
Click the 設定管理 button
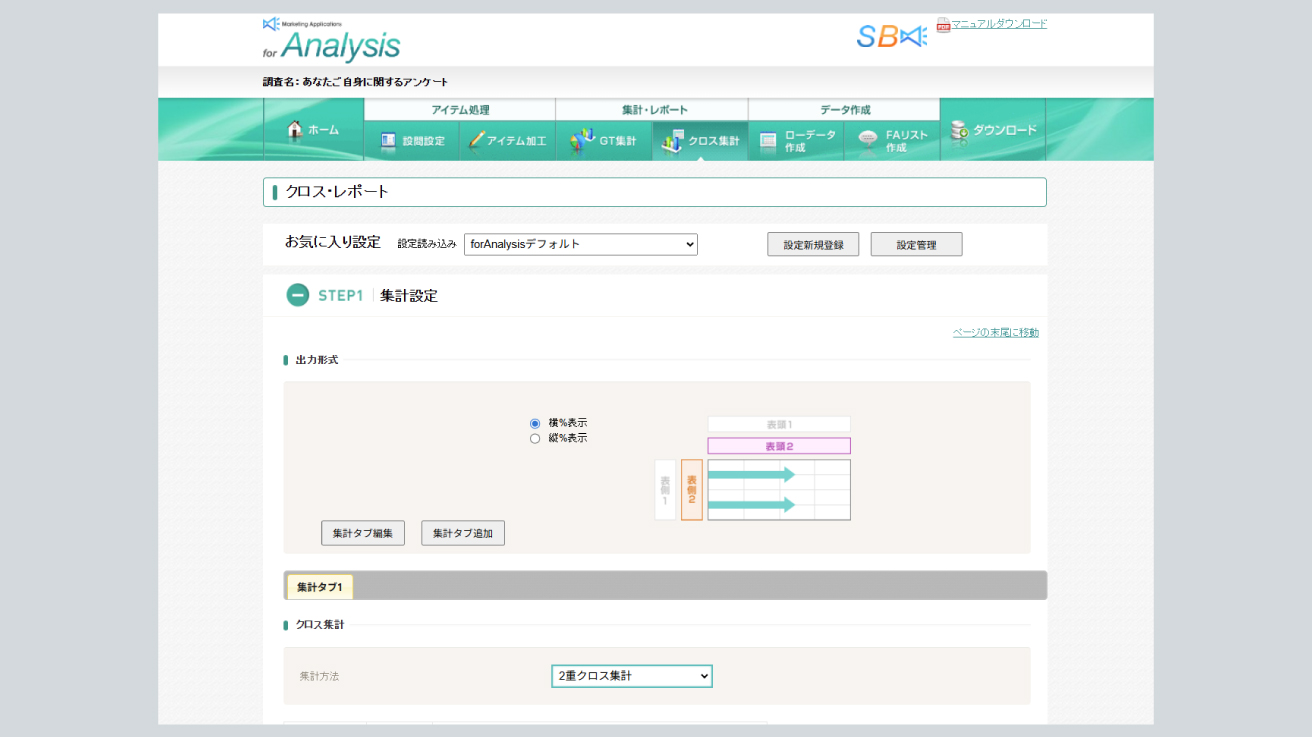point(916,244)
